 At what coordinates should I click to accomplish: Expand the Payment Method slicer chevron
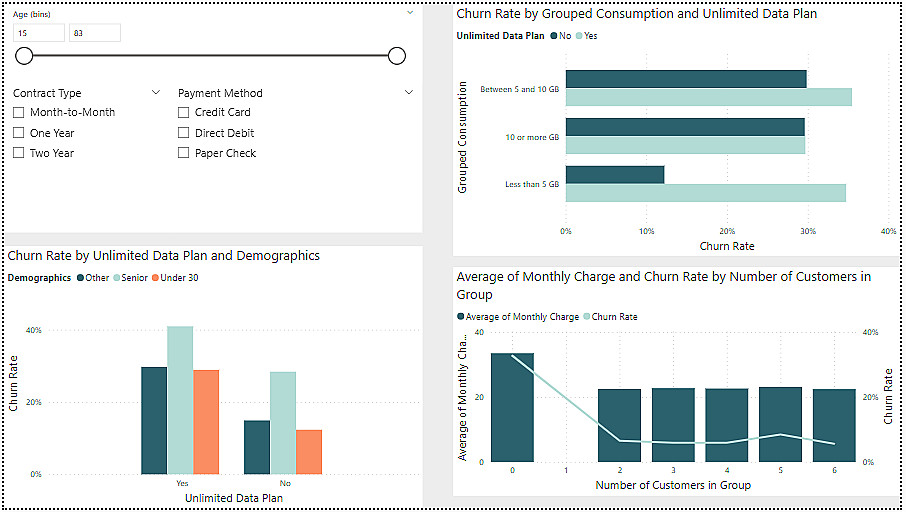pos(409,92)
